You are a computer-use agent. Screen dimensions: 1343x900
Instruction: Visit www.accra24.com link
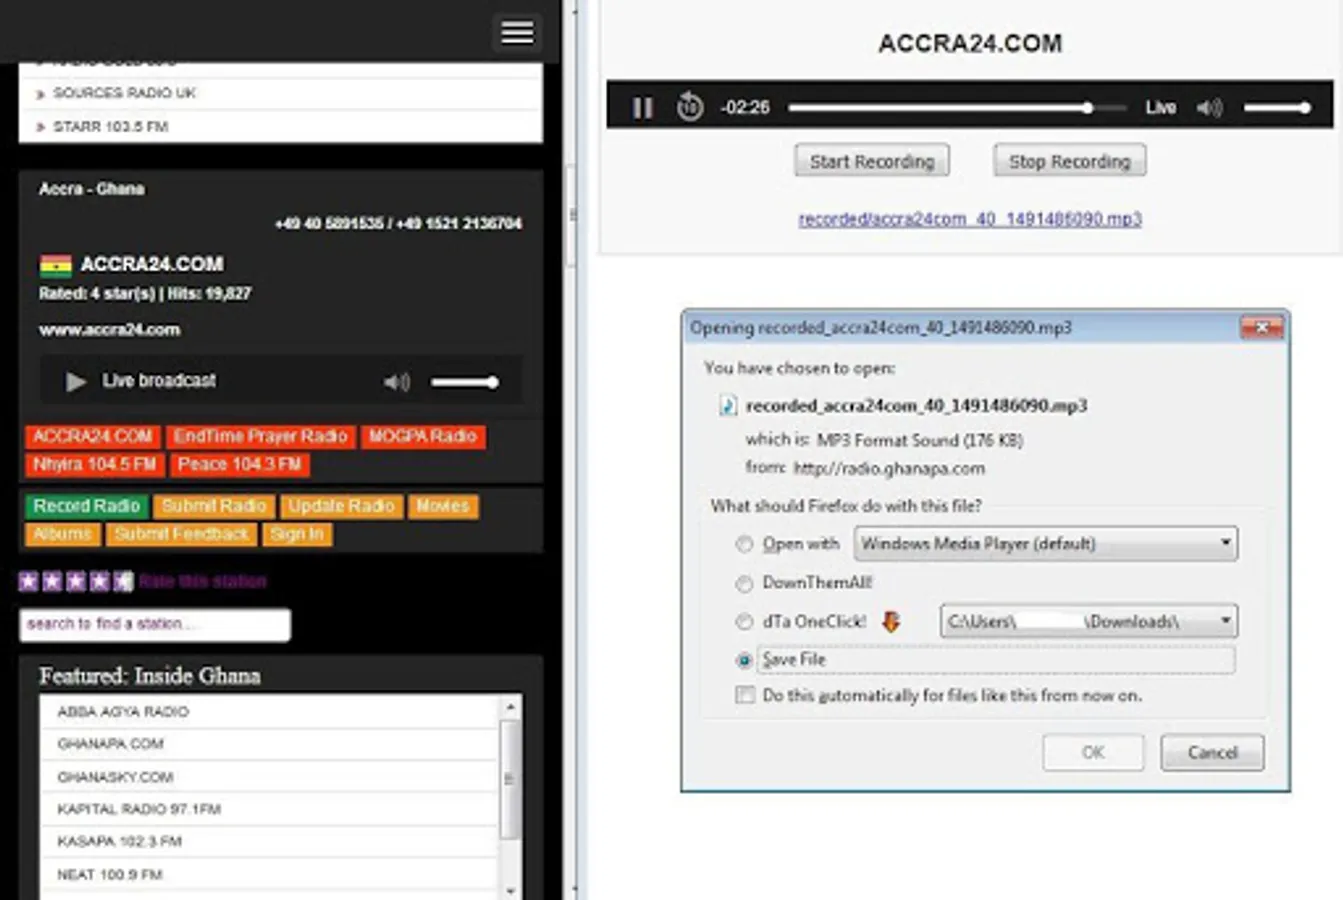(110, 329)
